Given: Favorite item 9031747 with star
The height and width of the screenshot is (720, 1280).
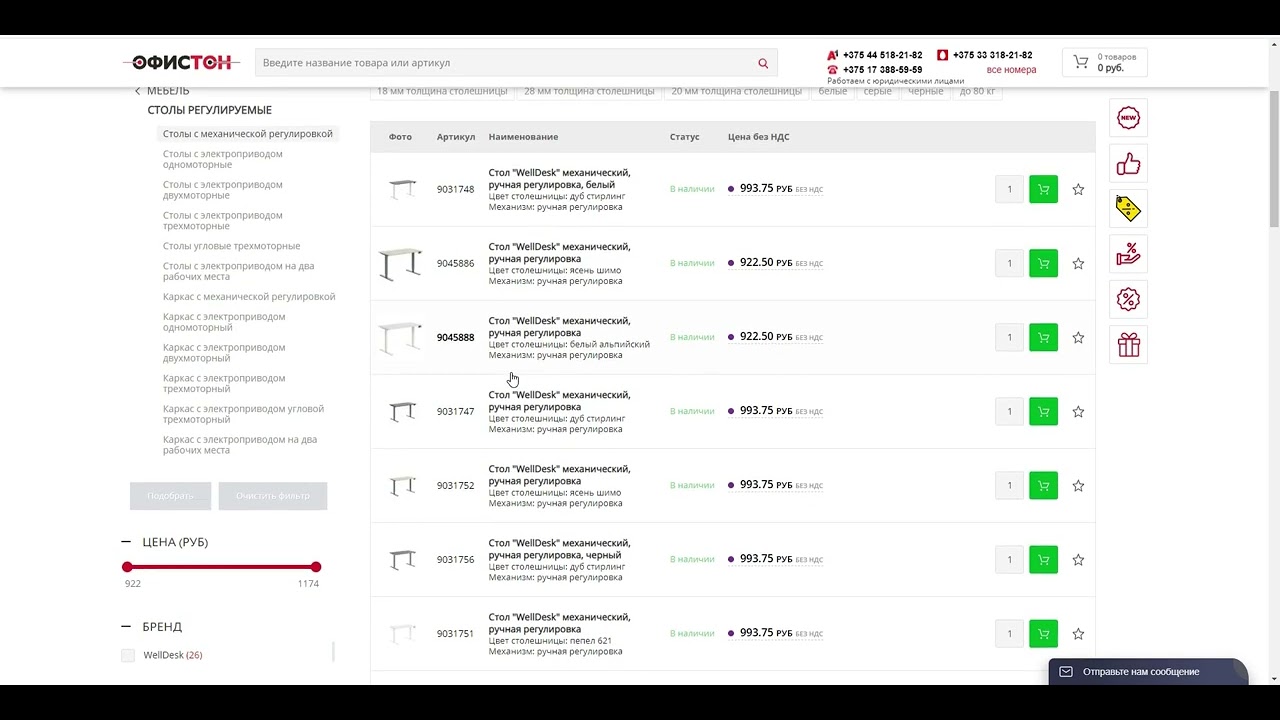Looking at the screenshot, I should pyautogui.click(x=1078, y=411).
